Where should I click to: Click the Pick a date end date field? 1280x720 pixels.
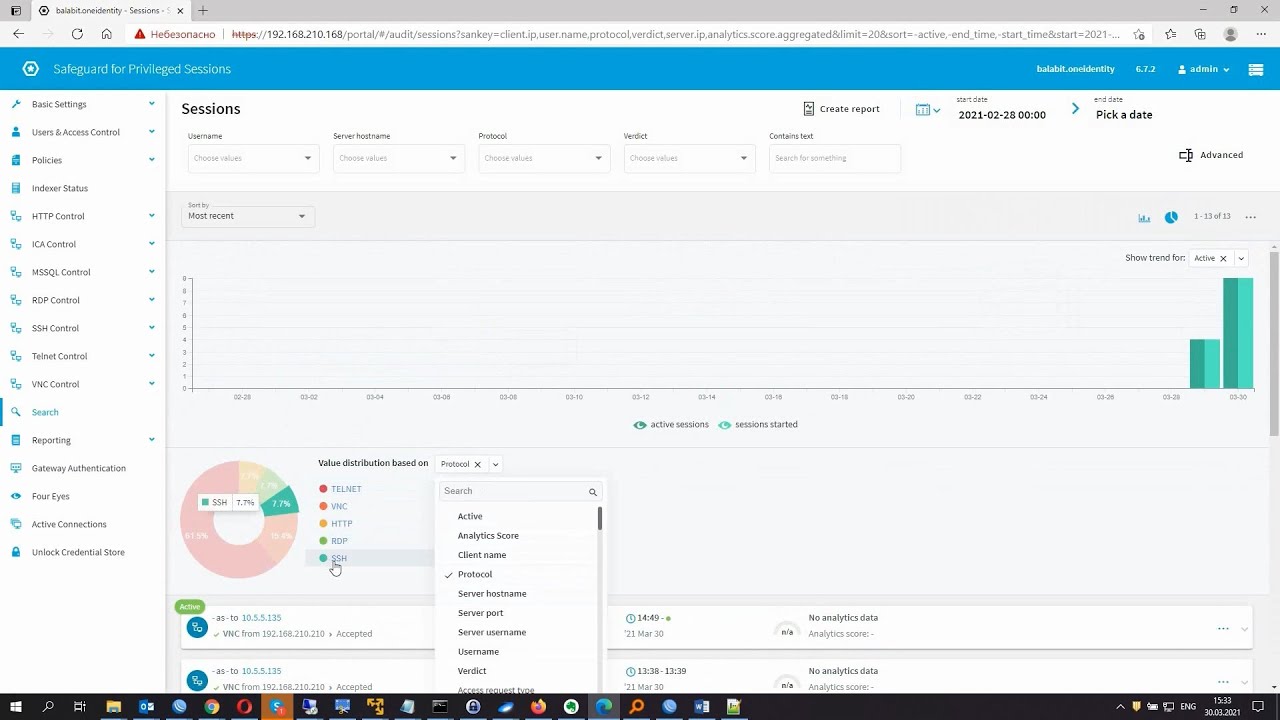[1124, 115]
